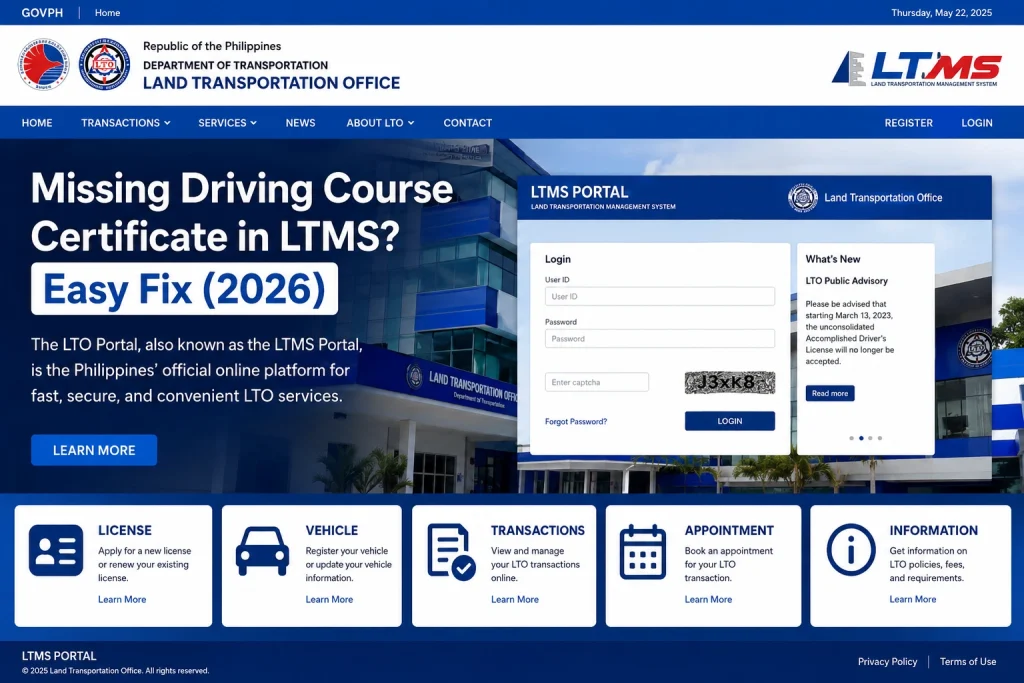Click the DOTr red-and-blue seal logo

coord(43,64)
